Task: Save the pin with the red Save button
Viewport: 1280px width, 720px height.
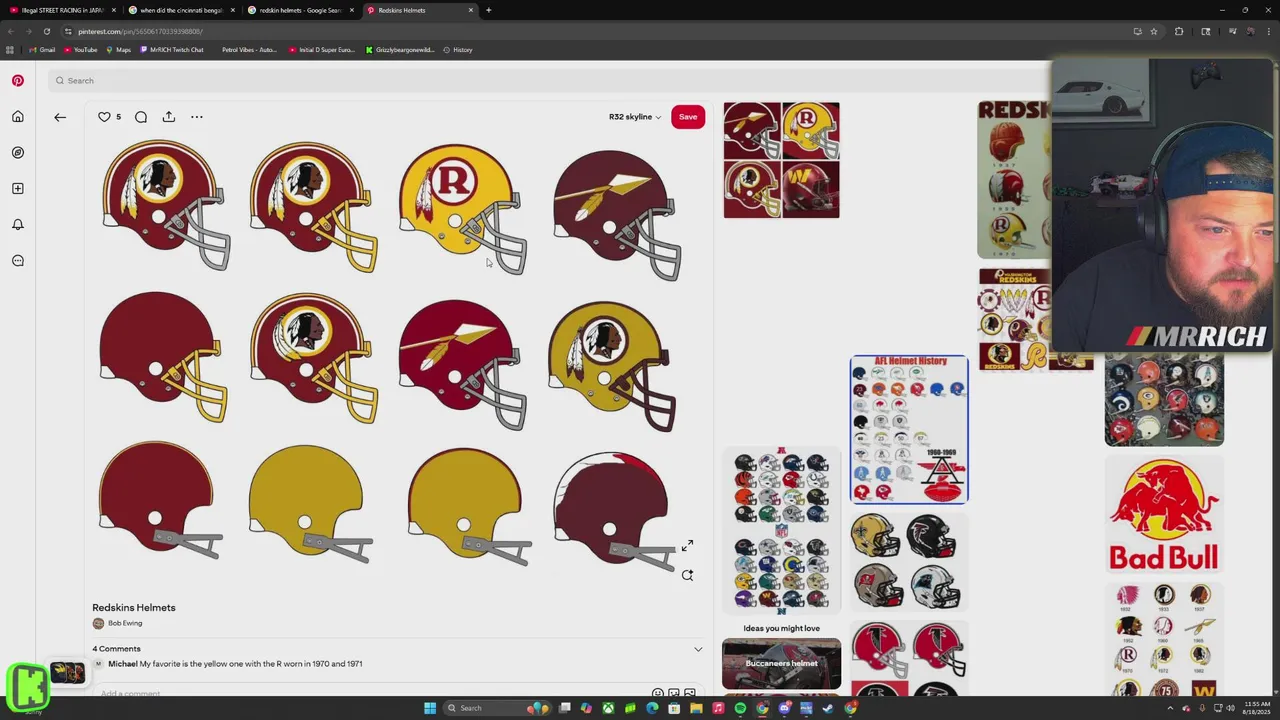Action: pos(688,117)
